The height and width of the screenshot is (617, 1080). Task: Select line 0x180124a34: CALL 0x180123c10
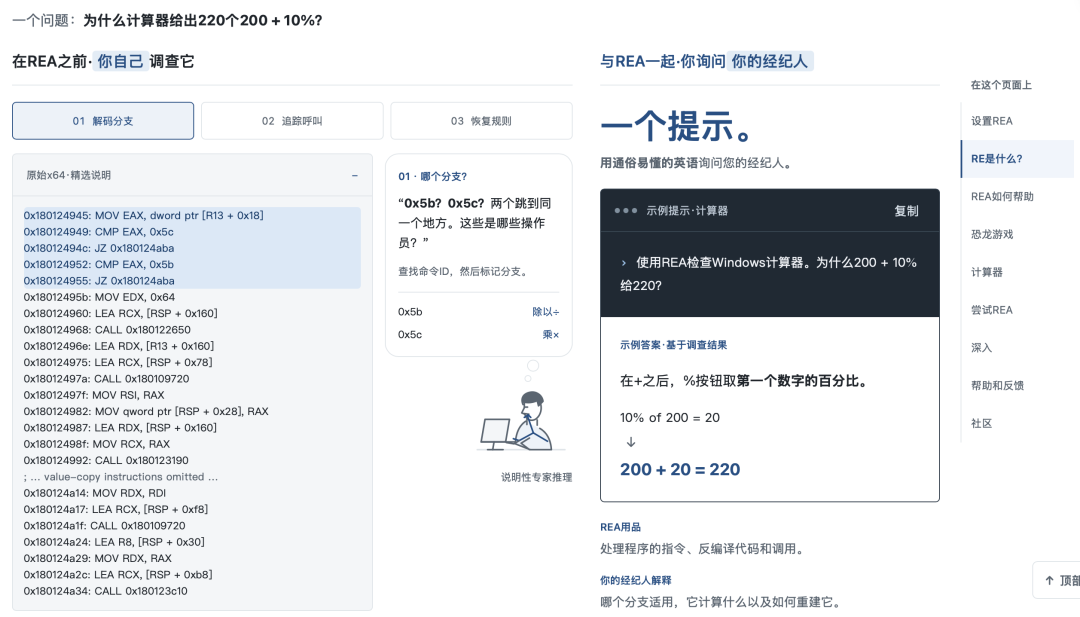(105, 592)
